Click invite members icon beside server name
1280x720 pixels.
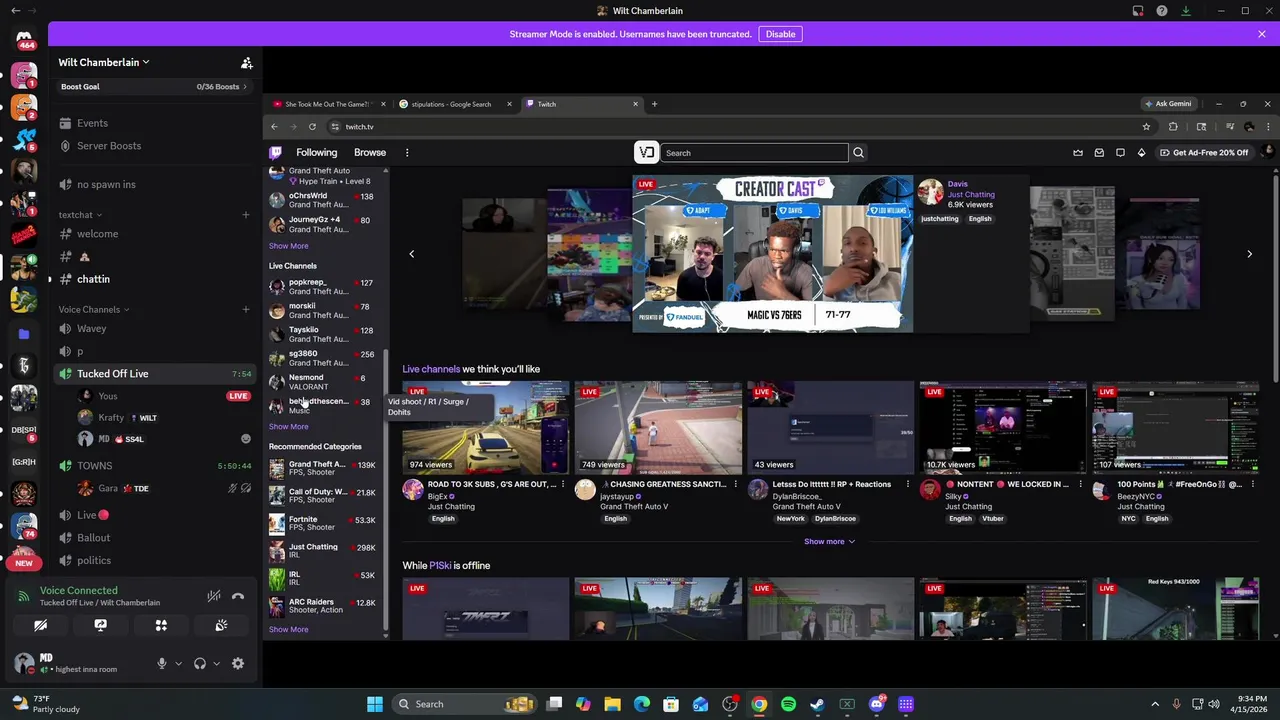point(246,63)
